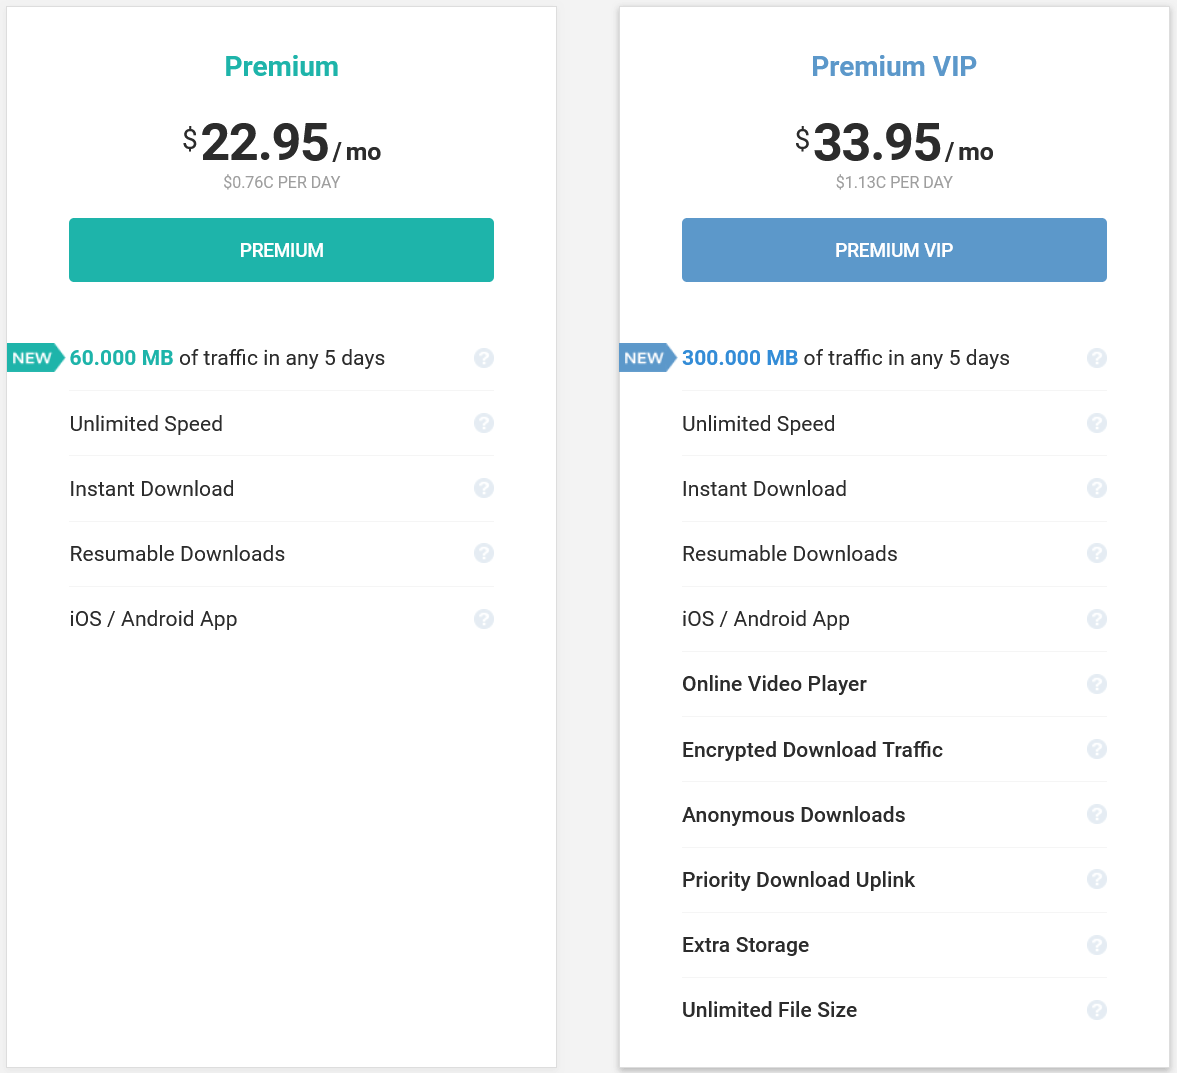
Task: Open help for Unlimited File Size feature
Action: (1097, 1010)
